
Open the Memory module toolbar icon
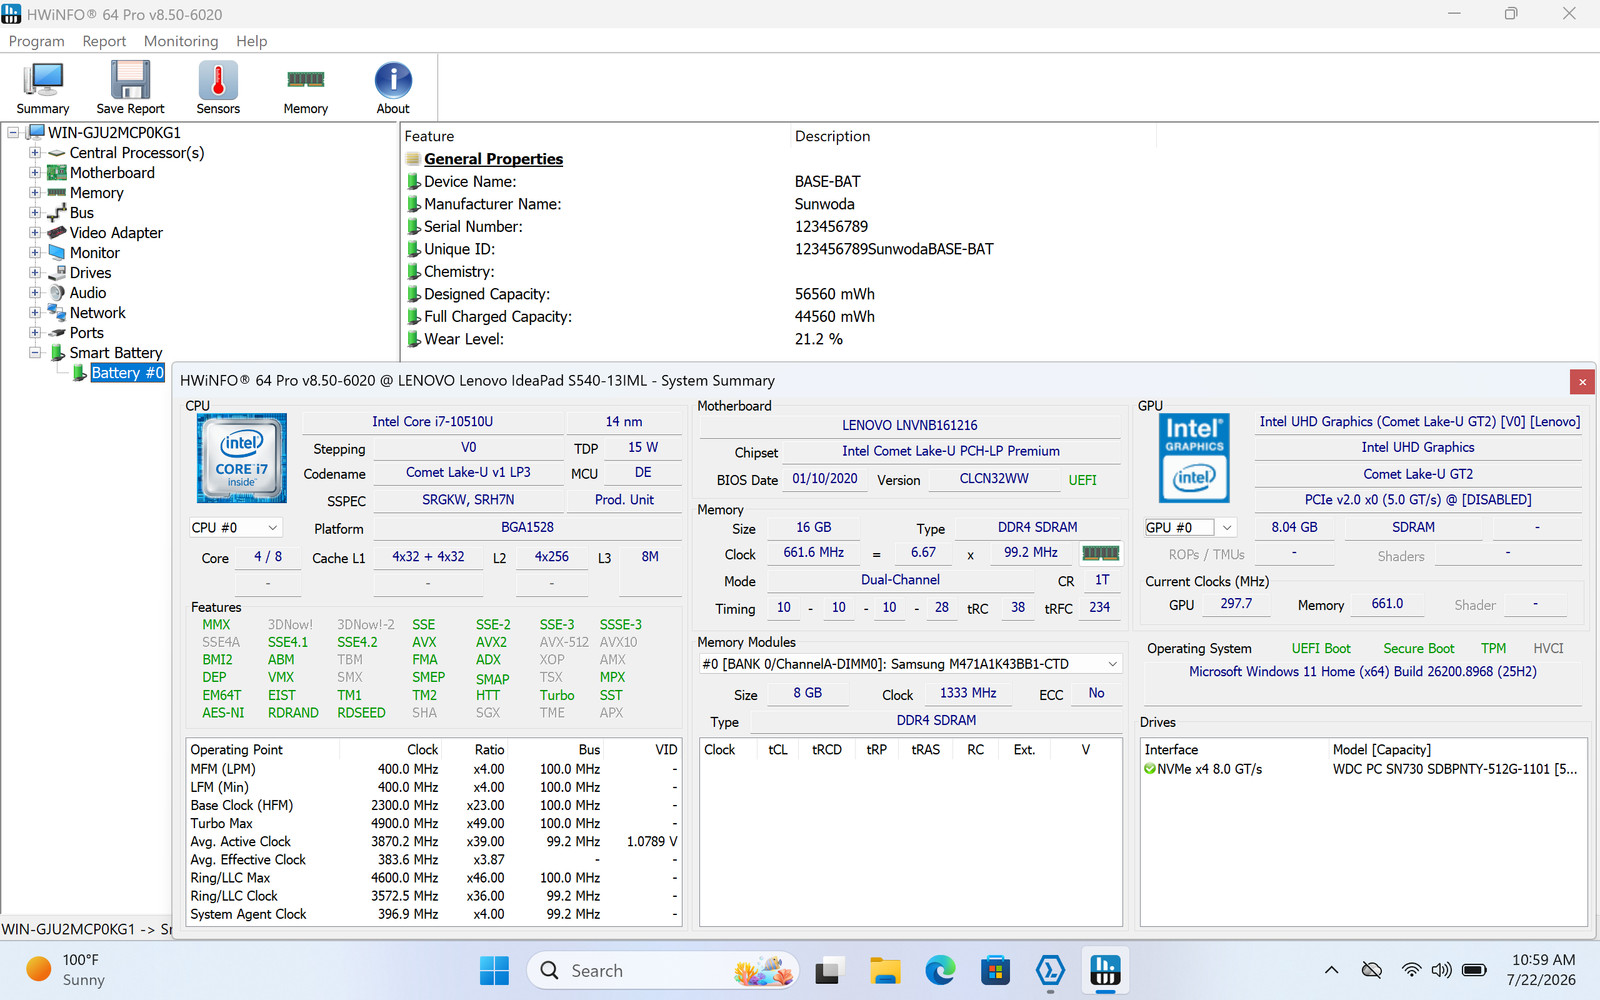(305, 80)
